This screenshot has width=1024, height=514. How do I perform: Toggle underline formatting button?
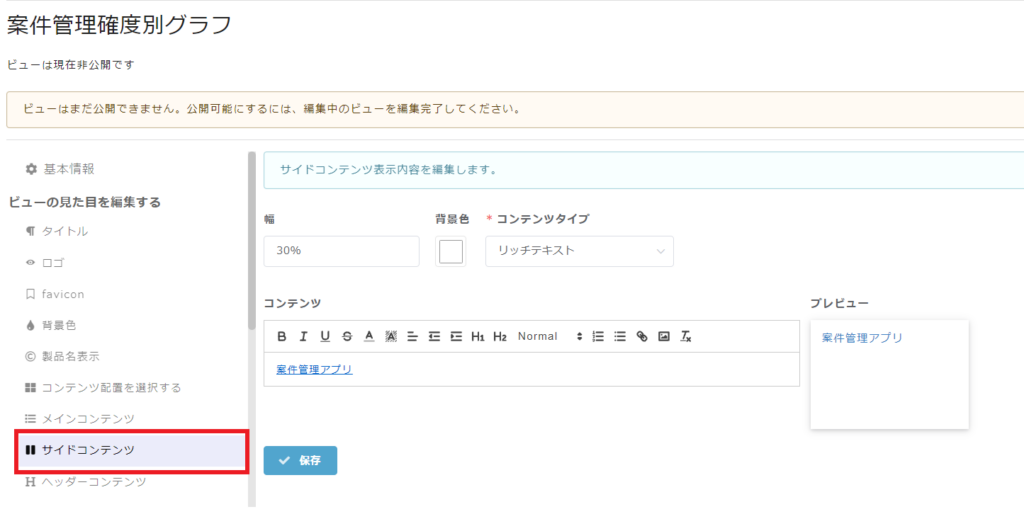tap(325, 336)
